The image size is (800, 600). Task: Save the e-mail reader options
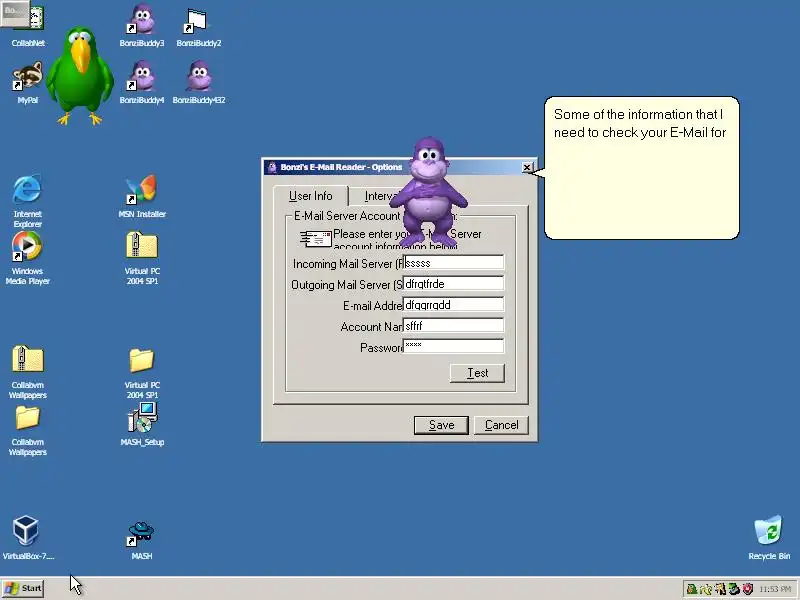(x=441, y=425)
